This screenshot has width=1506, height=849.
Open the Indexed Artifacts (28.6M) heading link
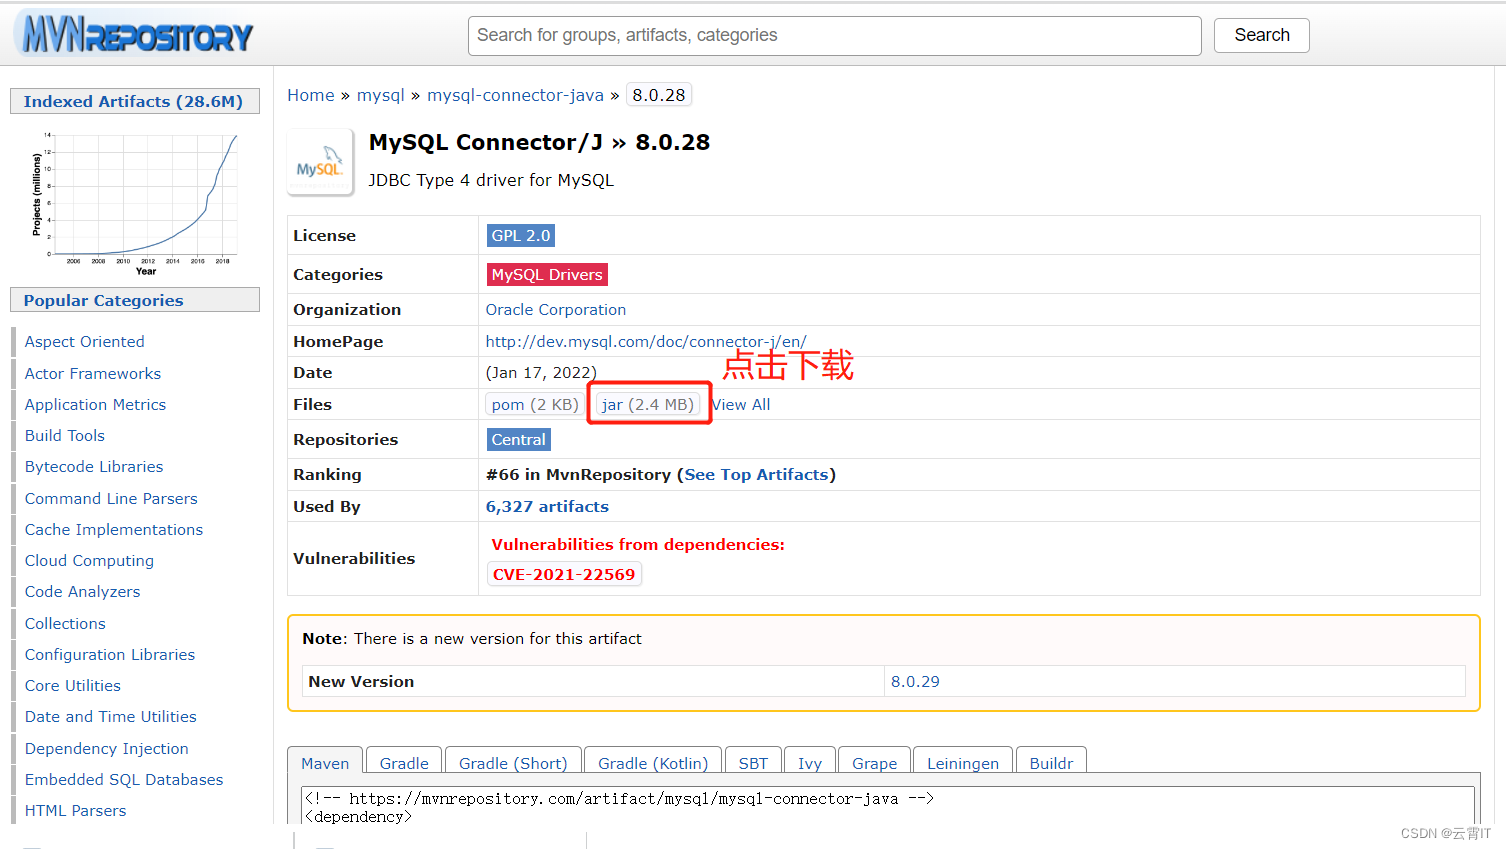coord(133,101)
